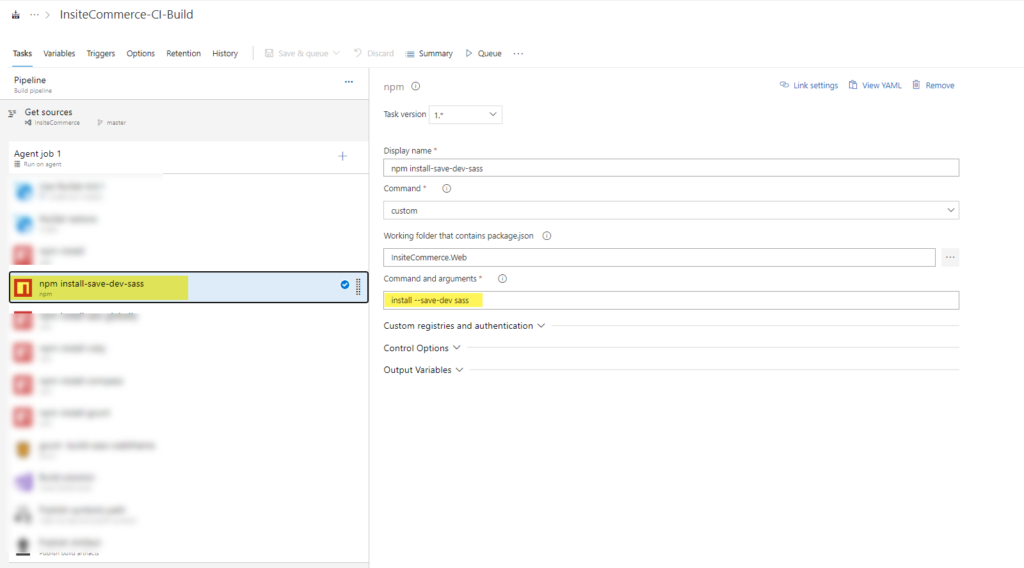Image resolution: width=1024 pixels, height=568 pixels.
Task: Expand the breadcrumb ellipsis at top
Action: [34, 14]
